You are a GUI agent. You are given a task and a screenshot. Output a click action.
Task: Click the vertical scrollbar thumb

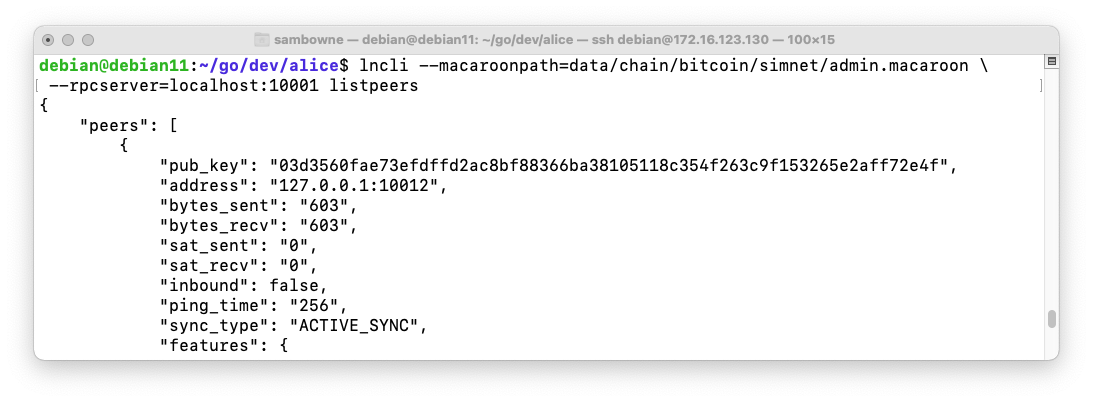tap(1051, 319)
